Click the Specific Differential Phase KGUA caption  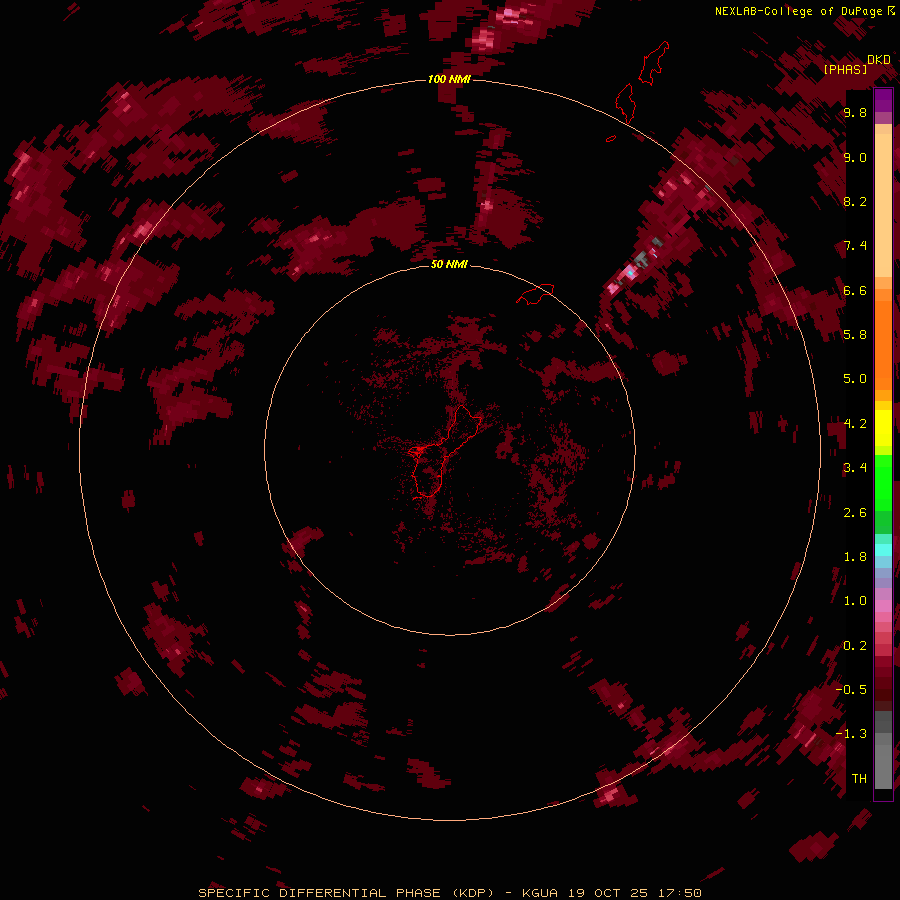(x=450, y=893)
